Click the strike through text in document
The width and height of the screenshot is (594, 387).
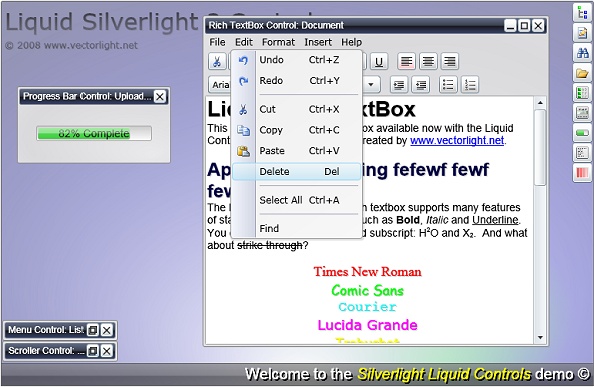pyautogui.click(x=270, y=246)
